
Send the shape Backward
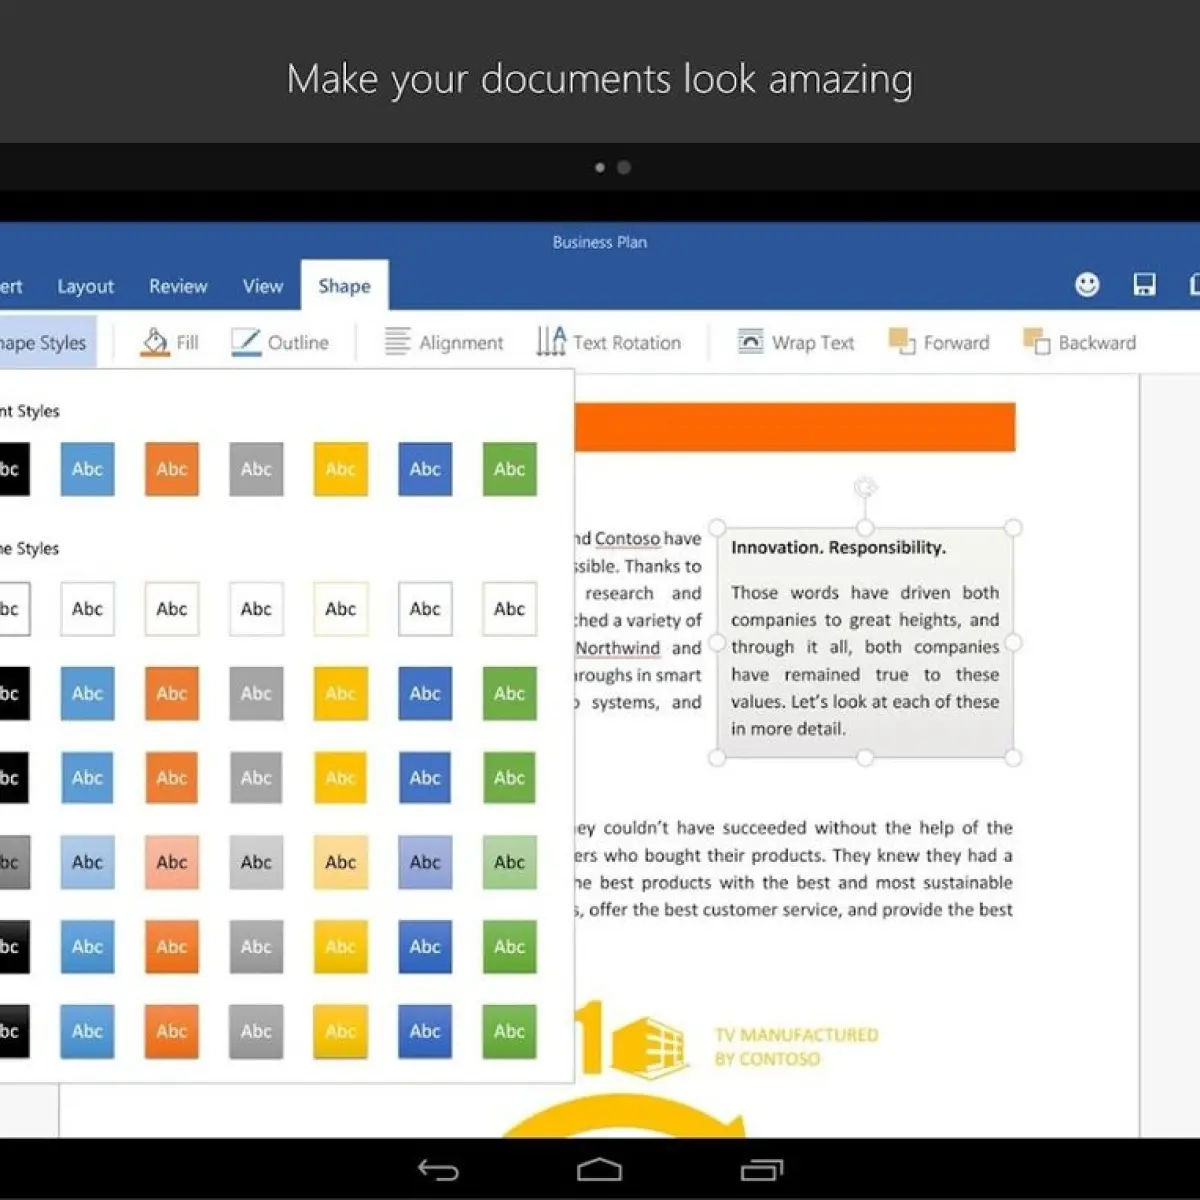(x=1080, y=342)
